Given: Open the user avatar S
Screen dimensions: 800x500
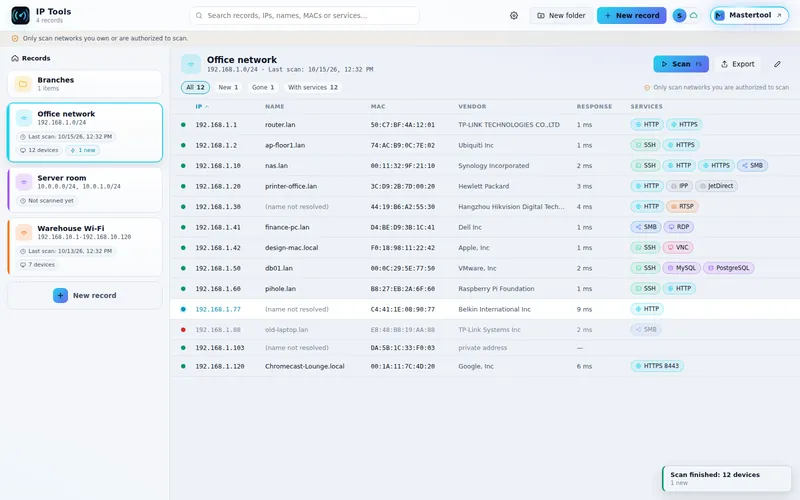Looking at the screenshot, I should 679,15.
